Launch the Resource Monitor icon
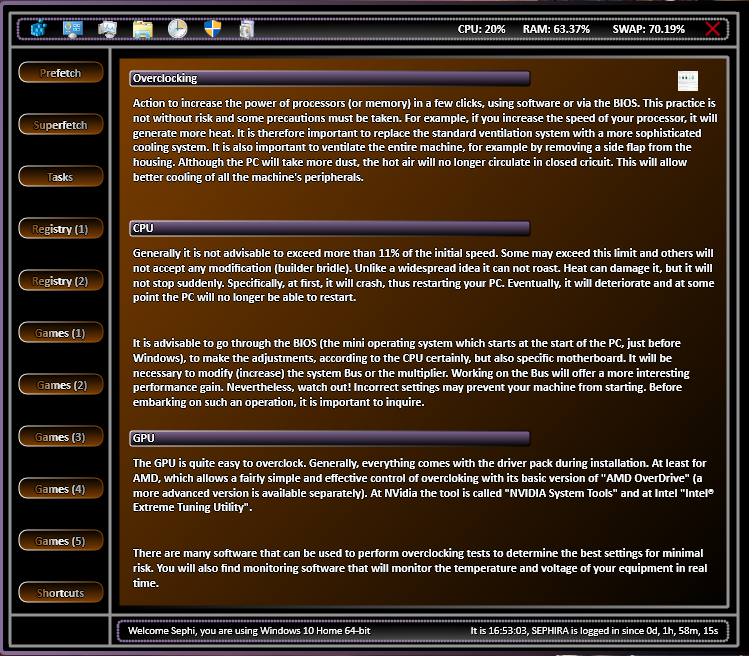749x656 pixels. pos(107,29)
